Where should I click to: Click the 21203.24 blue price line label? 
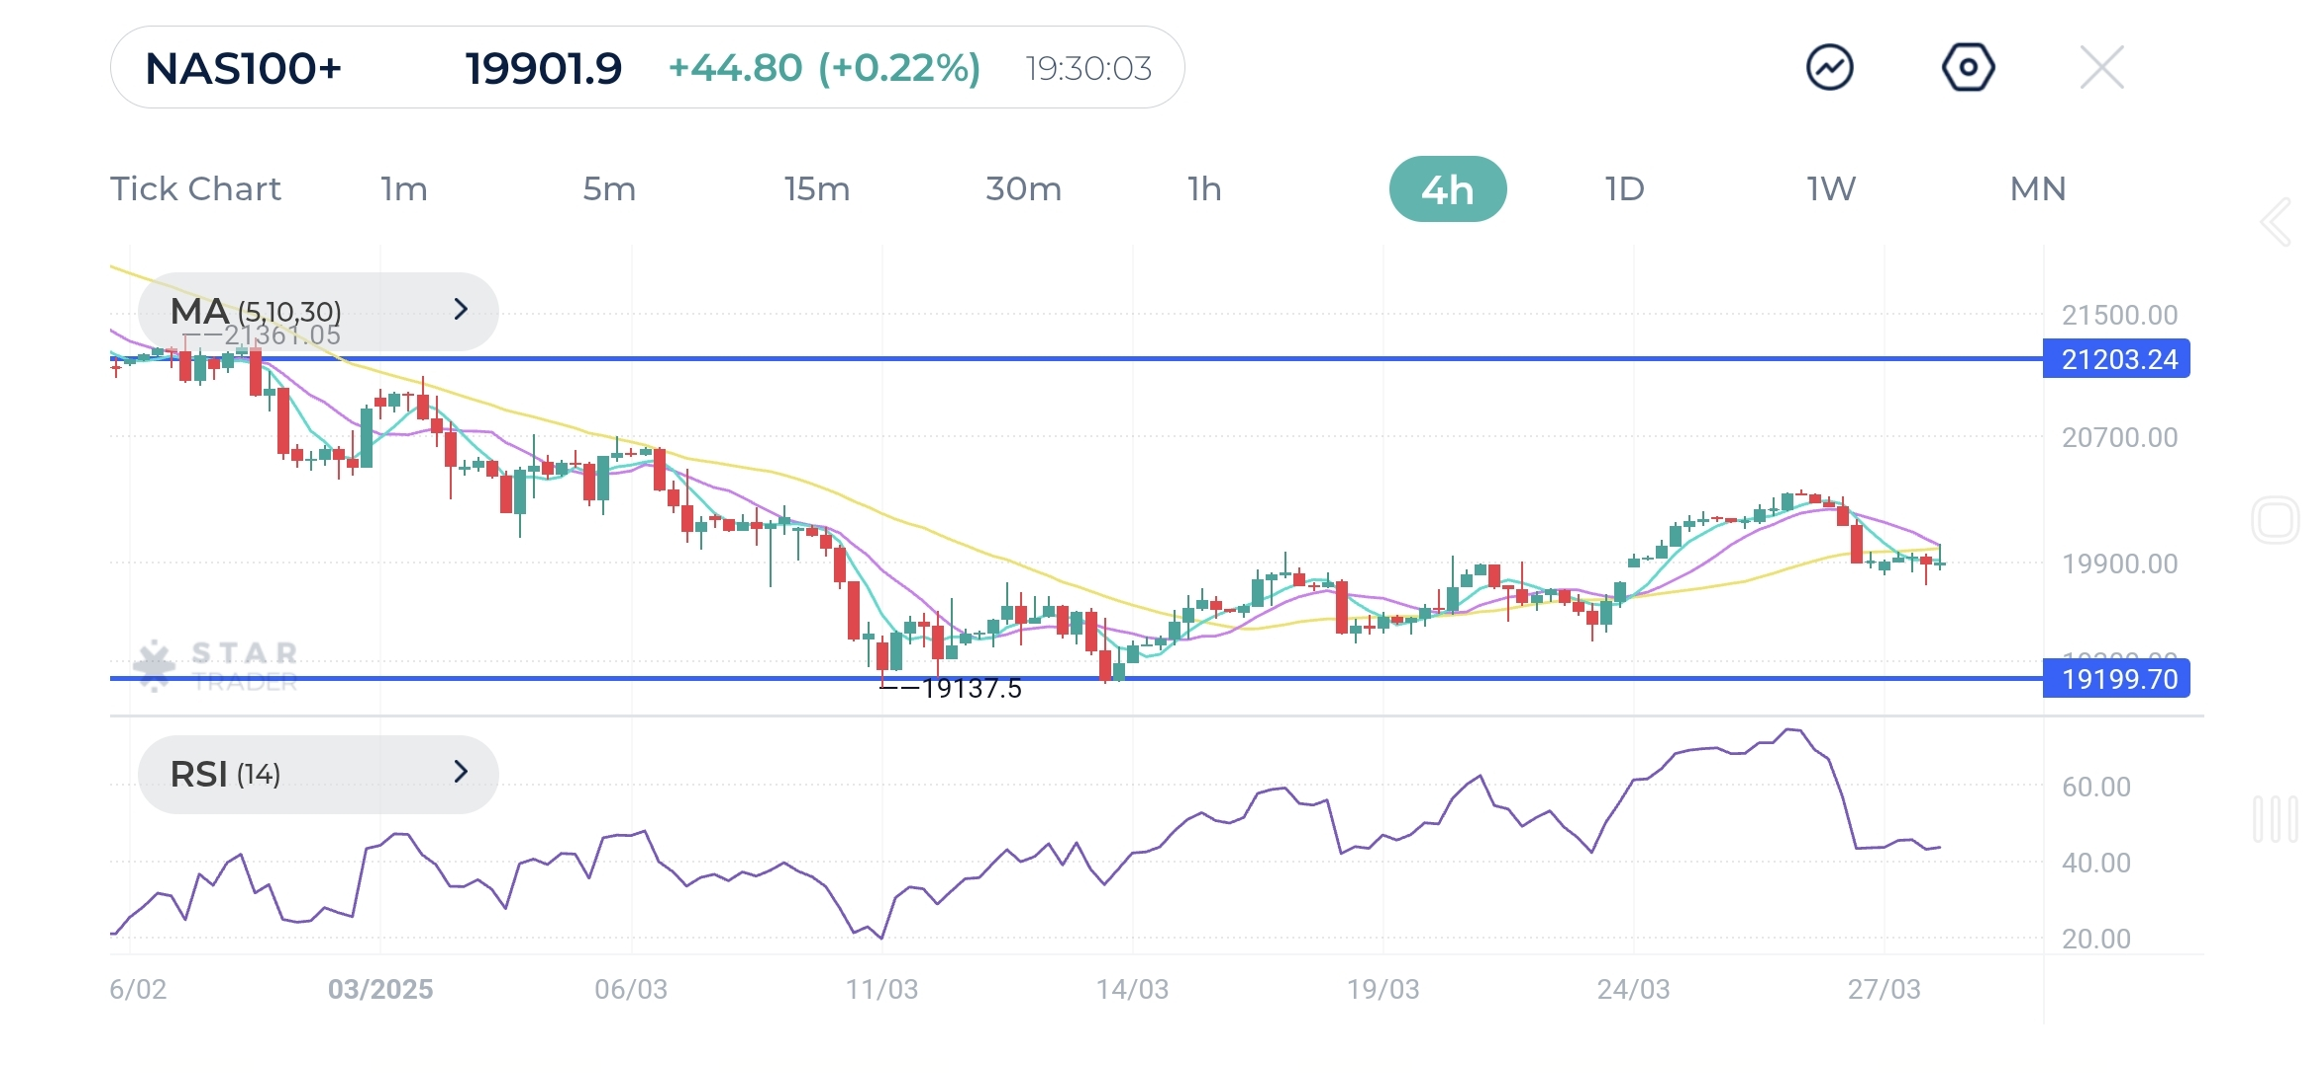tap(2115, 359)
